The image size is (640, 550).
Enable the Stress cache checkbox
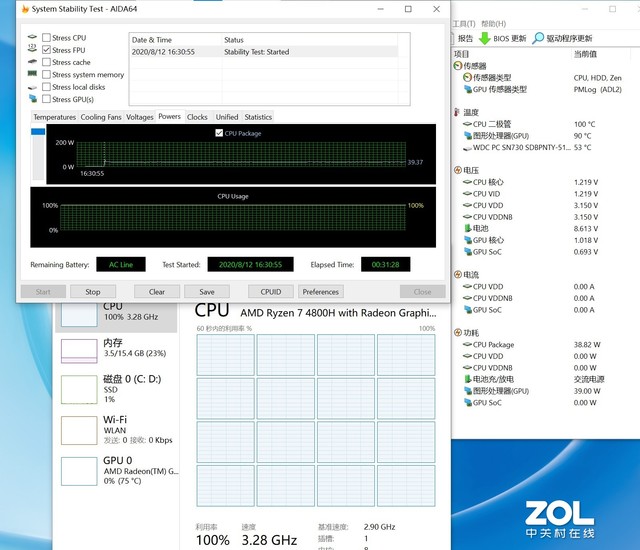point(47,62)
